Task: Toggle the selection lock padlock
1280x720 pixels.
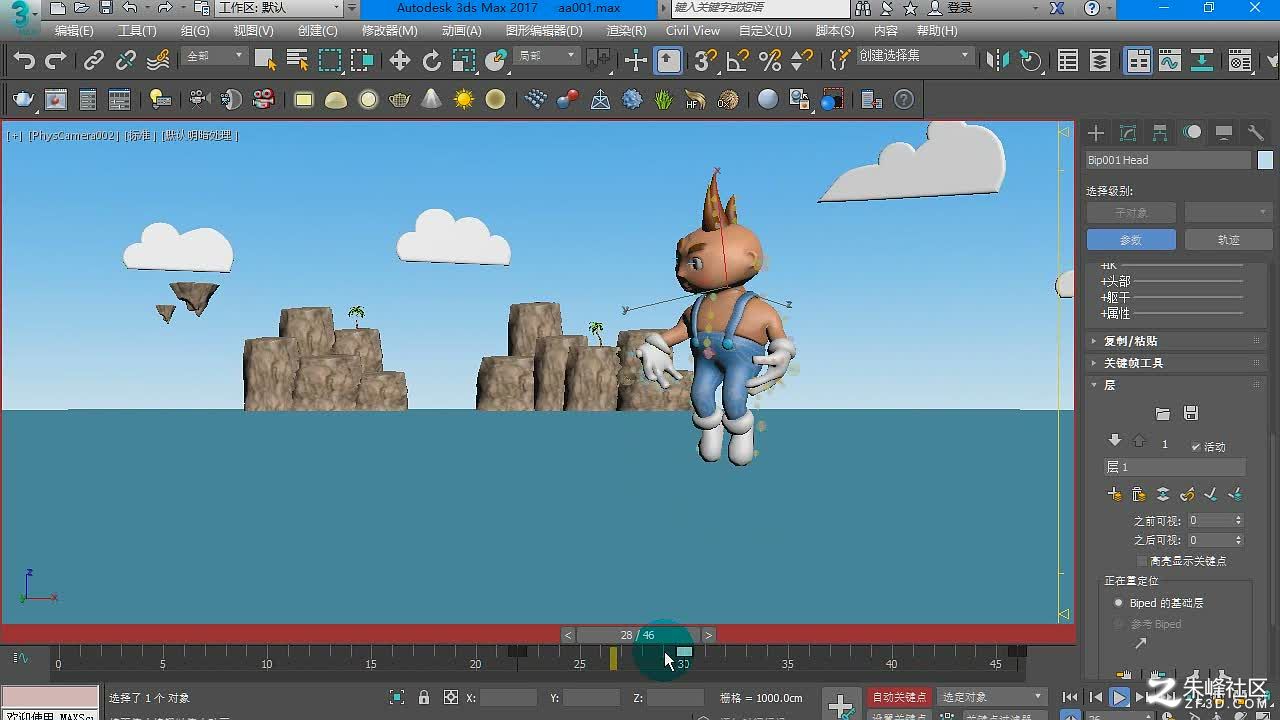Action: pyautogui.click(x=424, y=697)
